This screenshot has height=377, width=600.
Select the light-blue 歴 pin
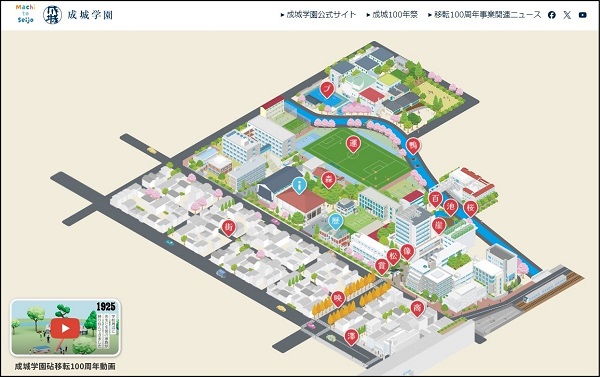click(336, 221)
